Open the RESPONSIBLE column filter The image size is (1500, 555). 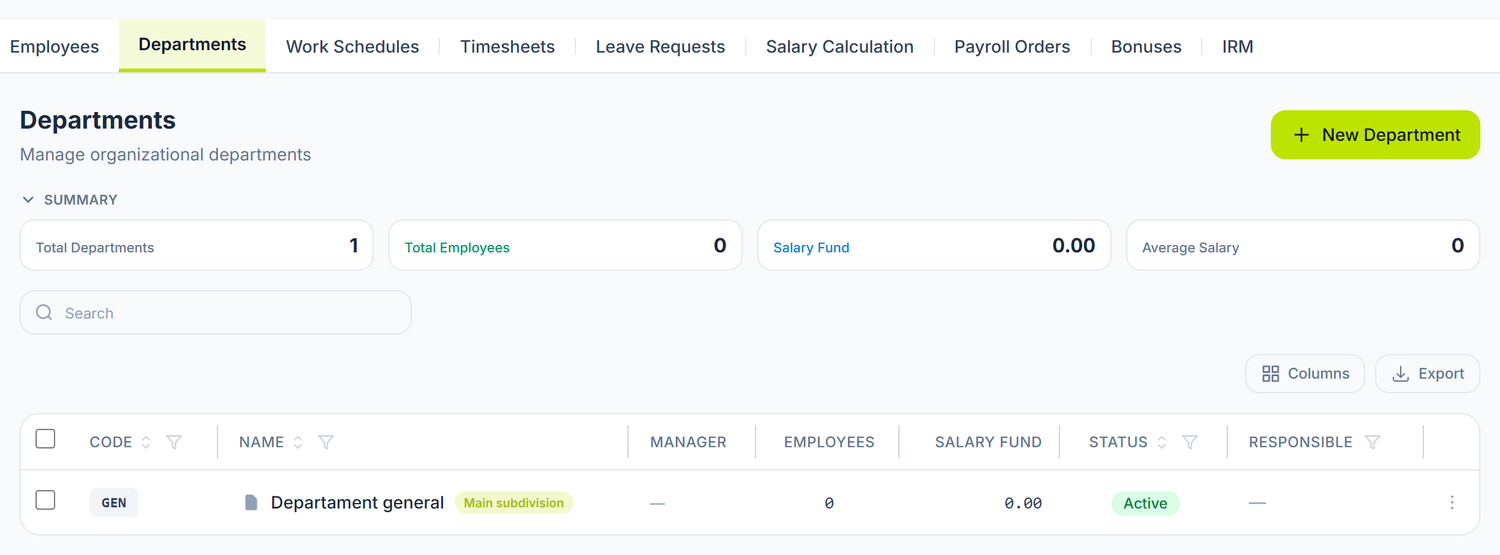pyautogui.click(x=1373, y=442)
